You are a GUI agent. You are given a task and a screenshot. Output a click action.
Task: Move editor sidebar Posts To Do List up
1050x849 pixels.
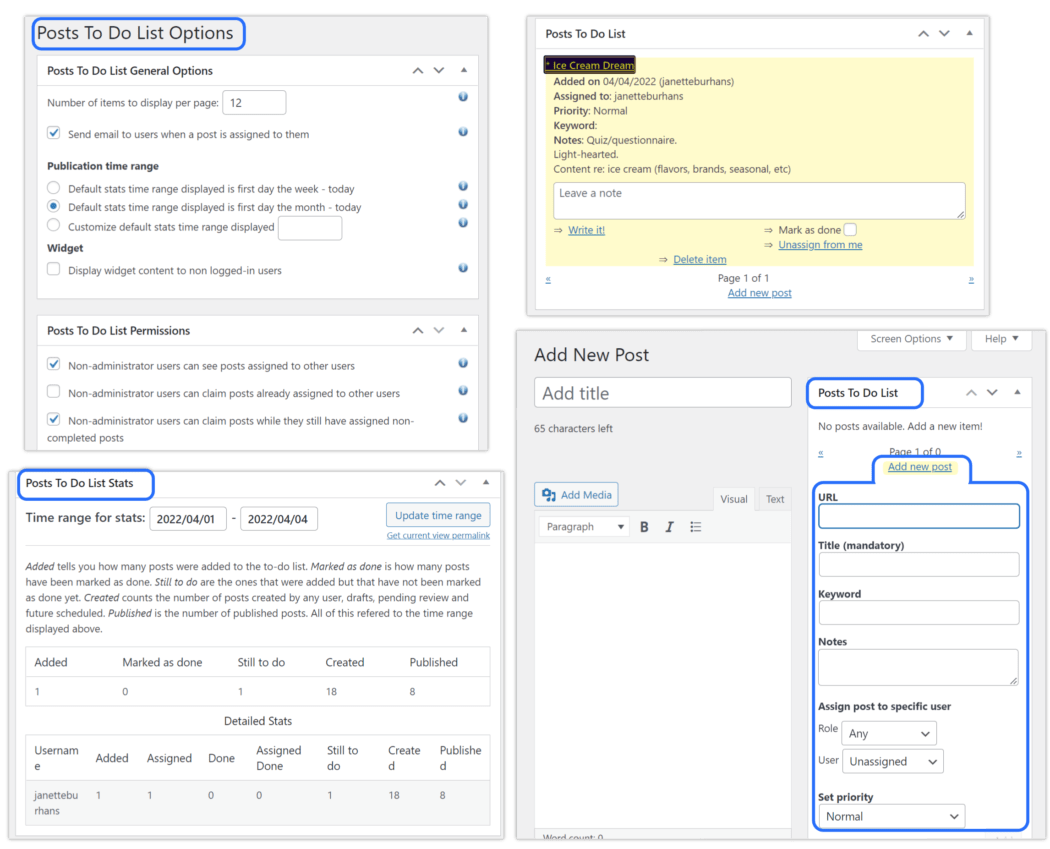(x=971, y=393)
